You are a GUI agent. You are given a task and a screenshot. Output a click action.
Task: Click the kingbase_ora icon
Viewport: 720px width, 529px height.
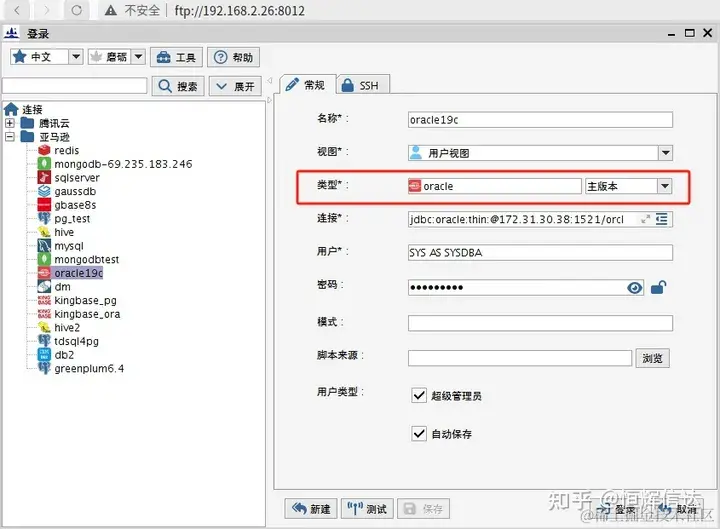(44, 314)
